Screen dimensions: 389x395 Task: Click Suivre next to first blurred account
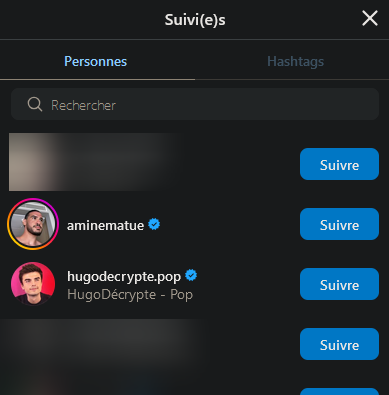click(339, 164)
